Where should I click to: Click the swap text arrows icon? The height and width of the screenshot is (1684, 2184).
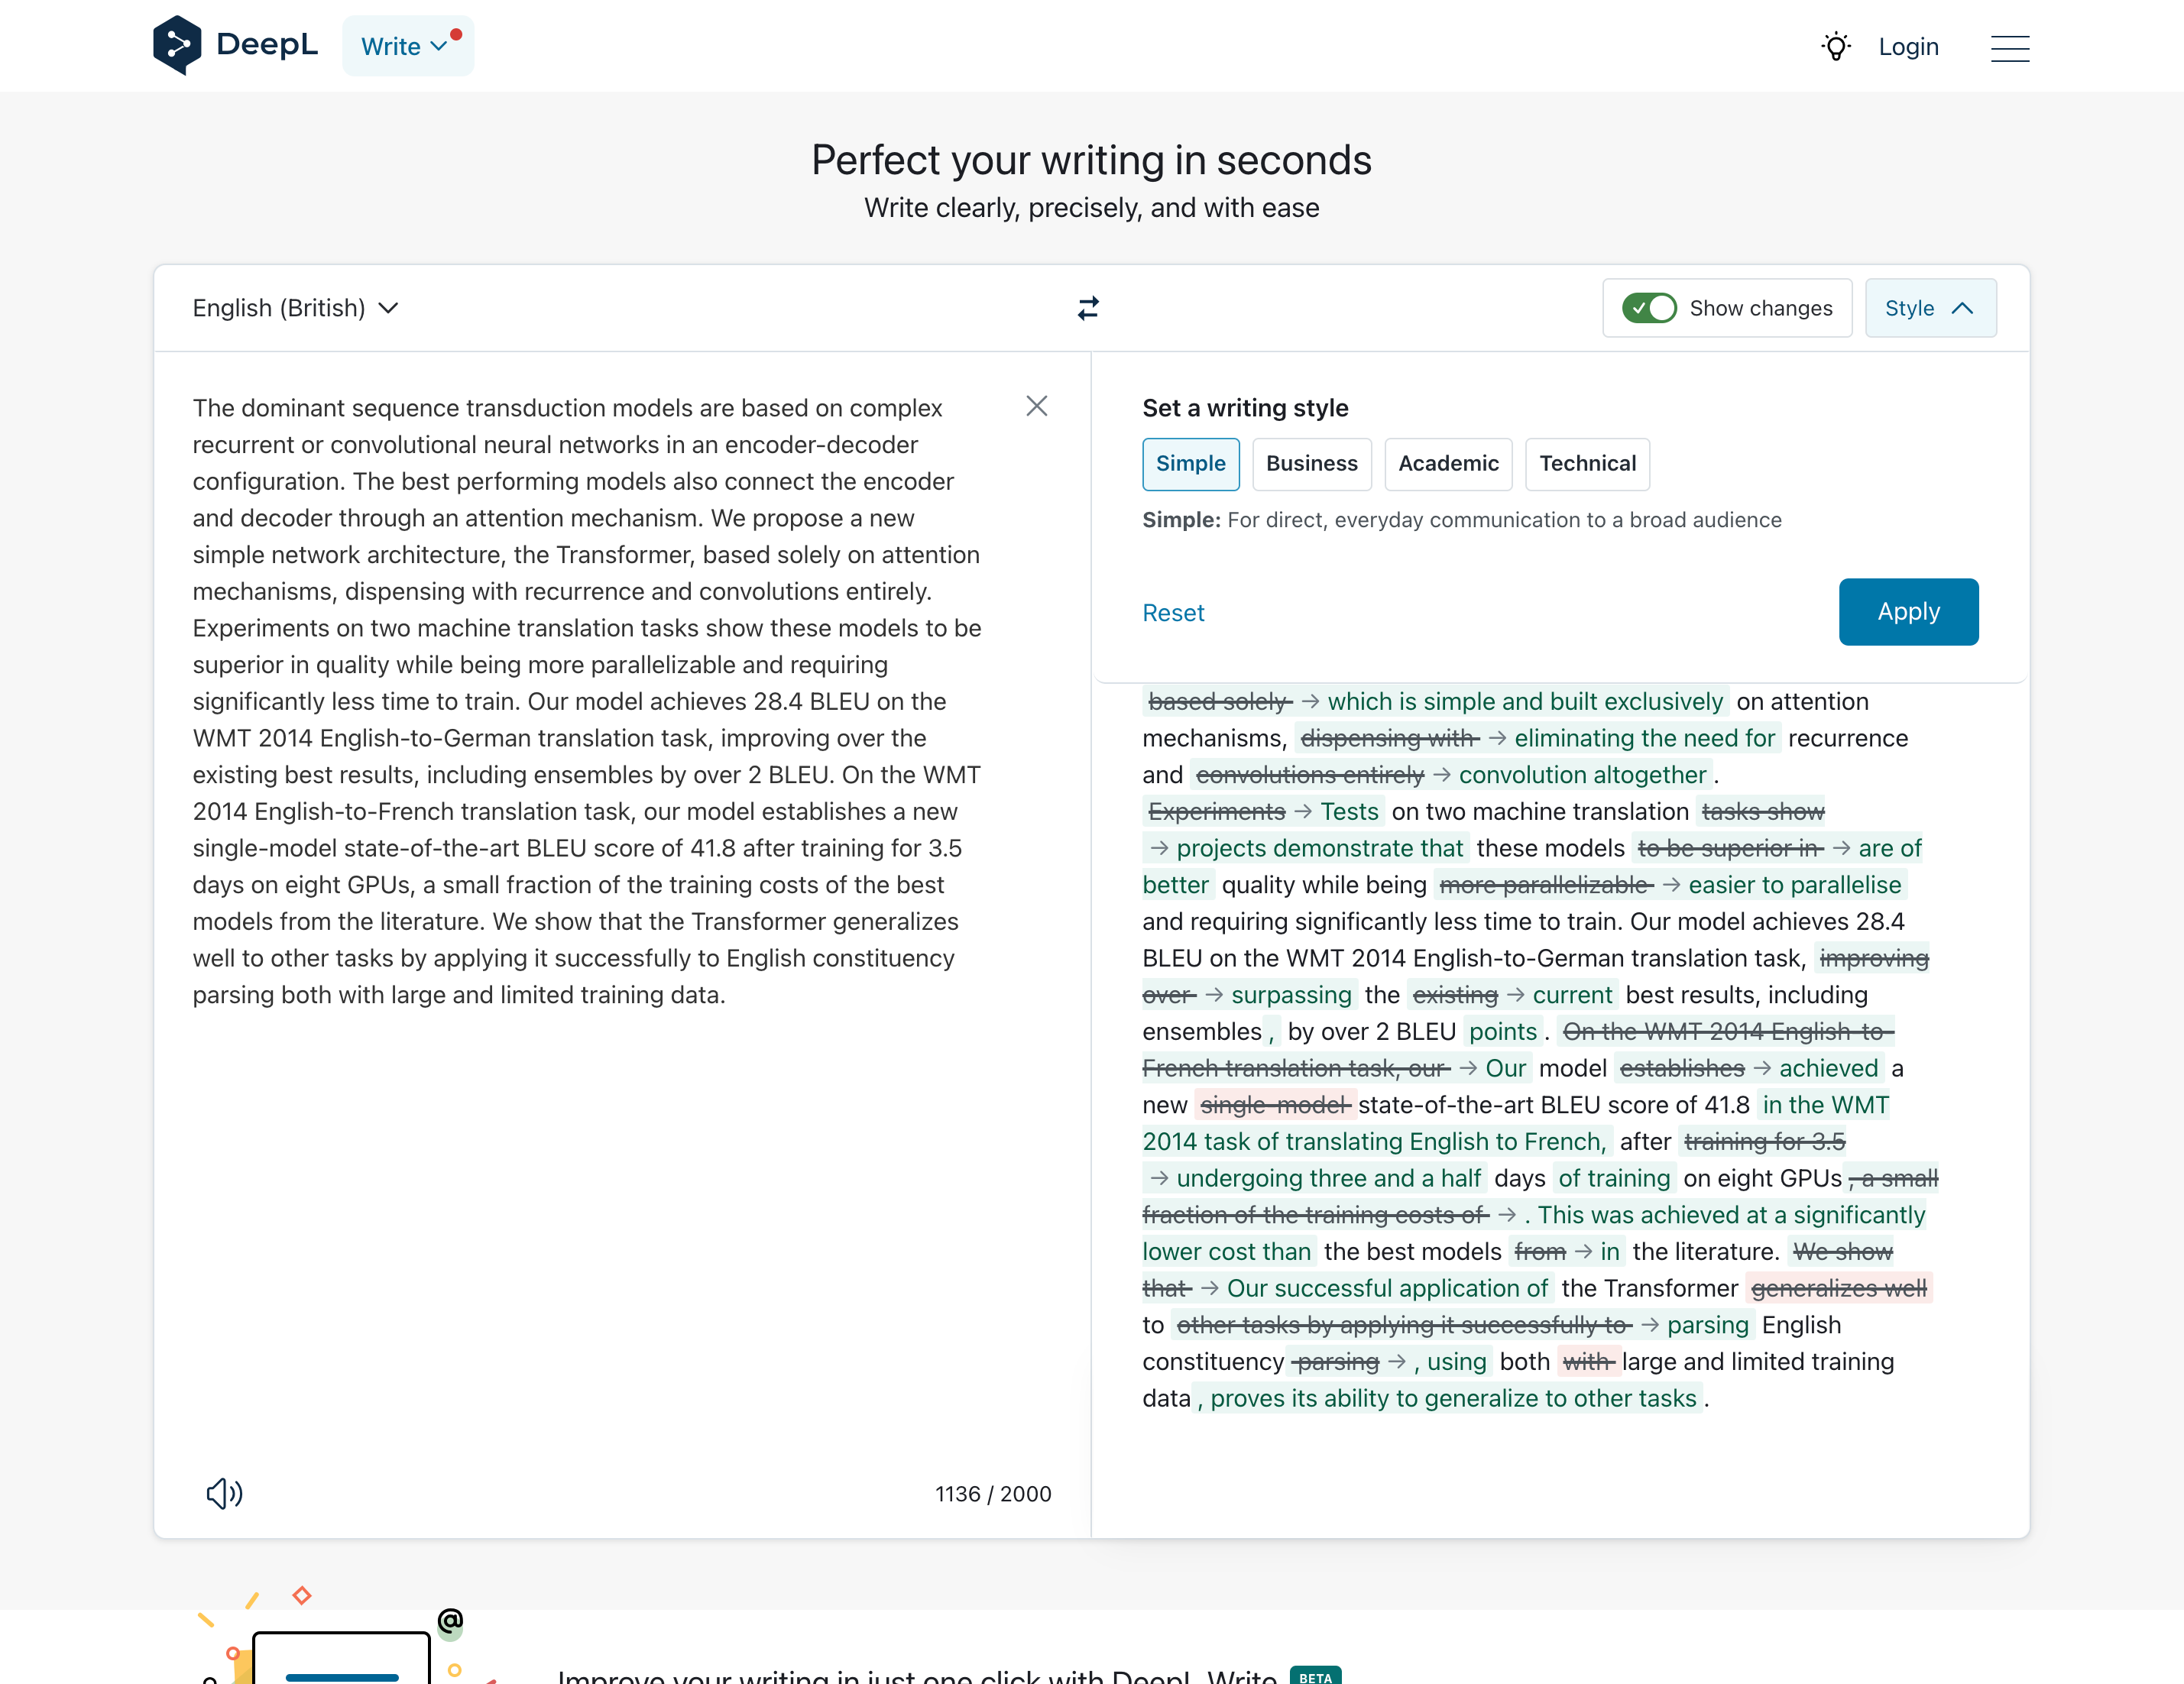click(x=1088, y=308)
